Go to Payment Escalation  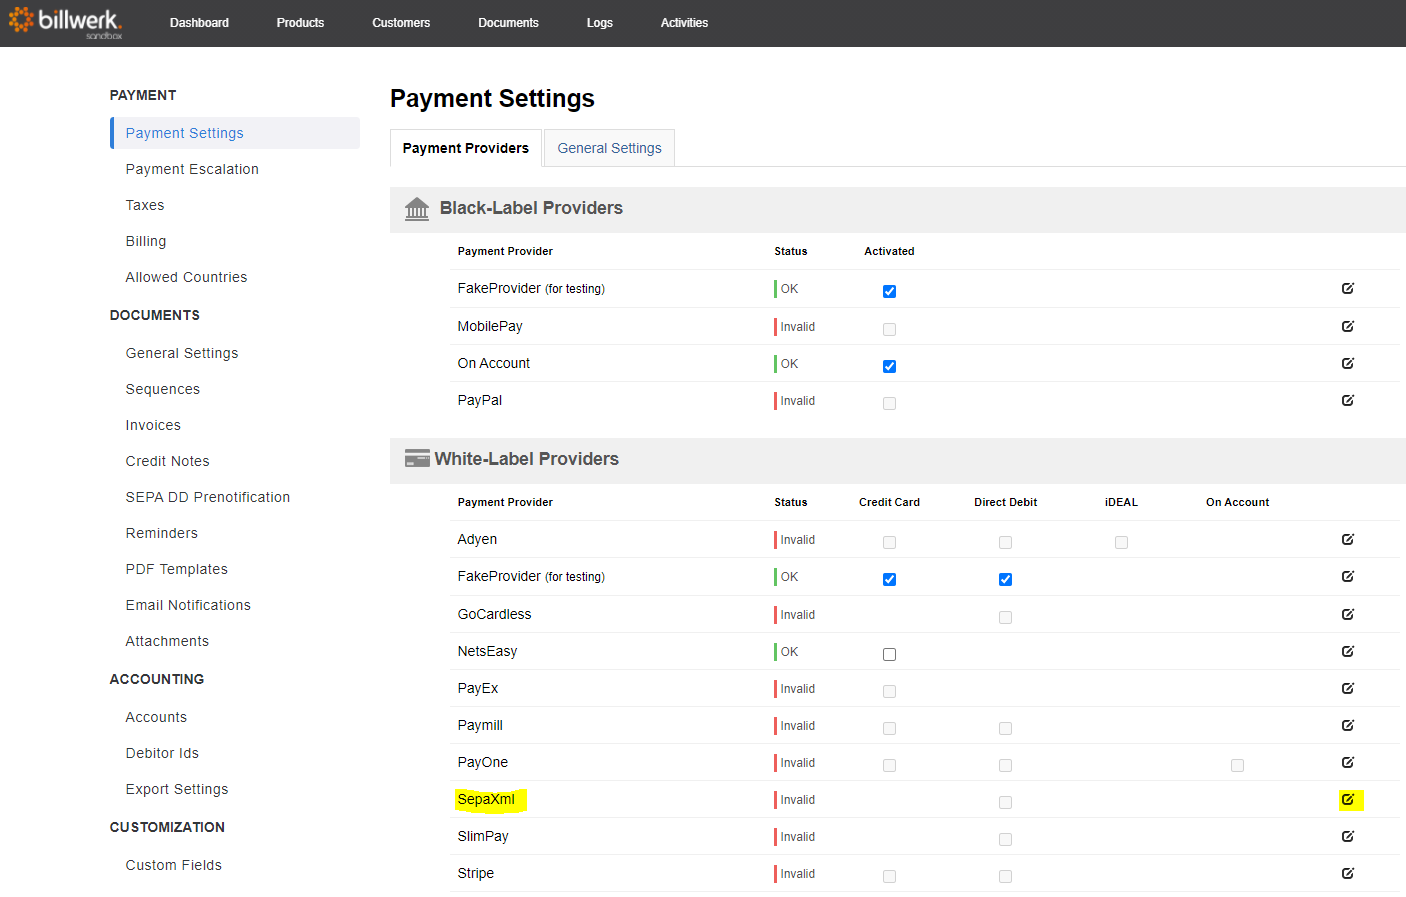[192, 169]
